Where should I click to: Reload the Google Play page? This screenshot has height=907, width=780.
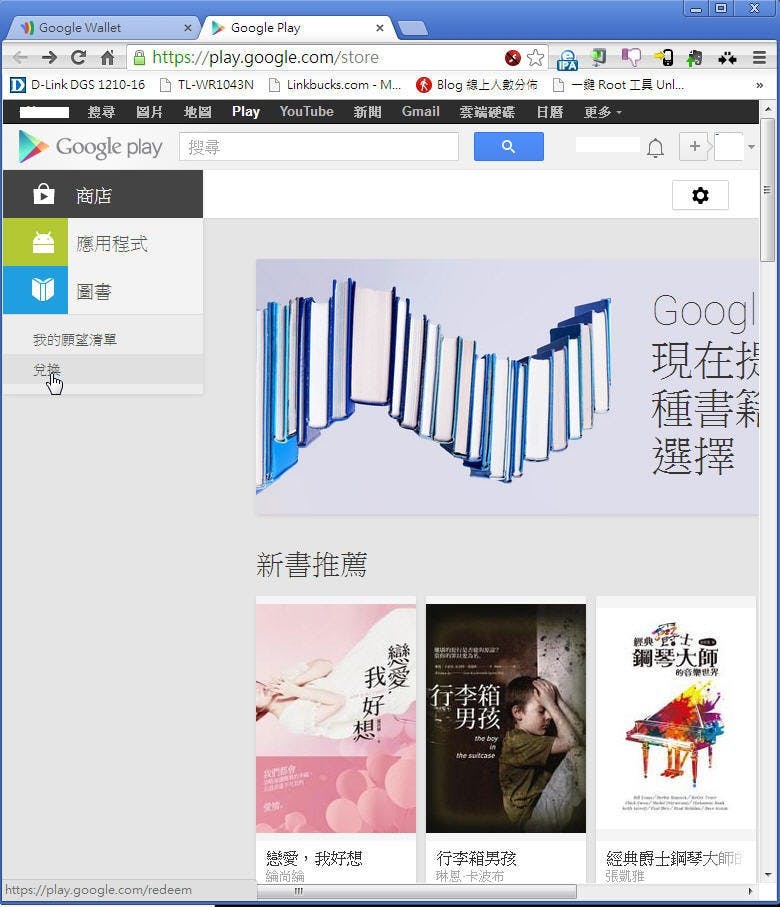78,57
